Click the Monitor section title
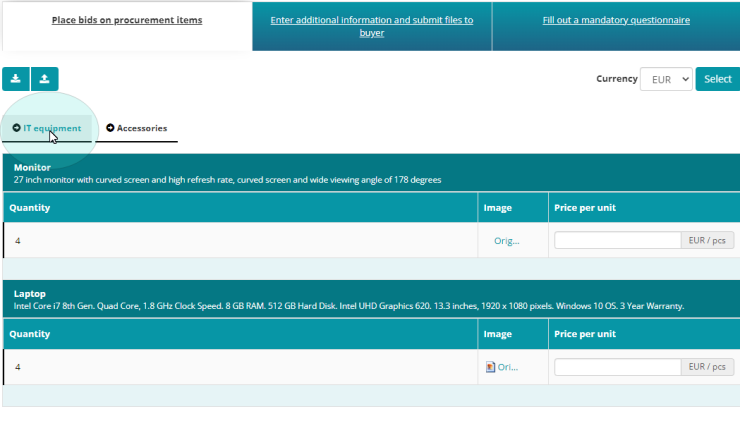The height and width of the screenshot is (426, 740). pos(32,167)
